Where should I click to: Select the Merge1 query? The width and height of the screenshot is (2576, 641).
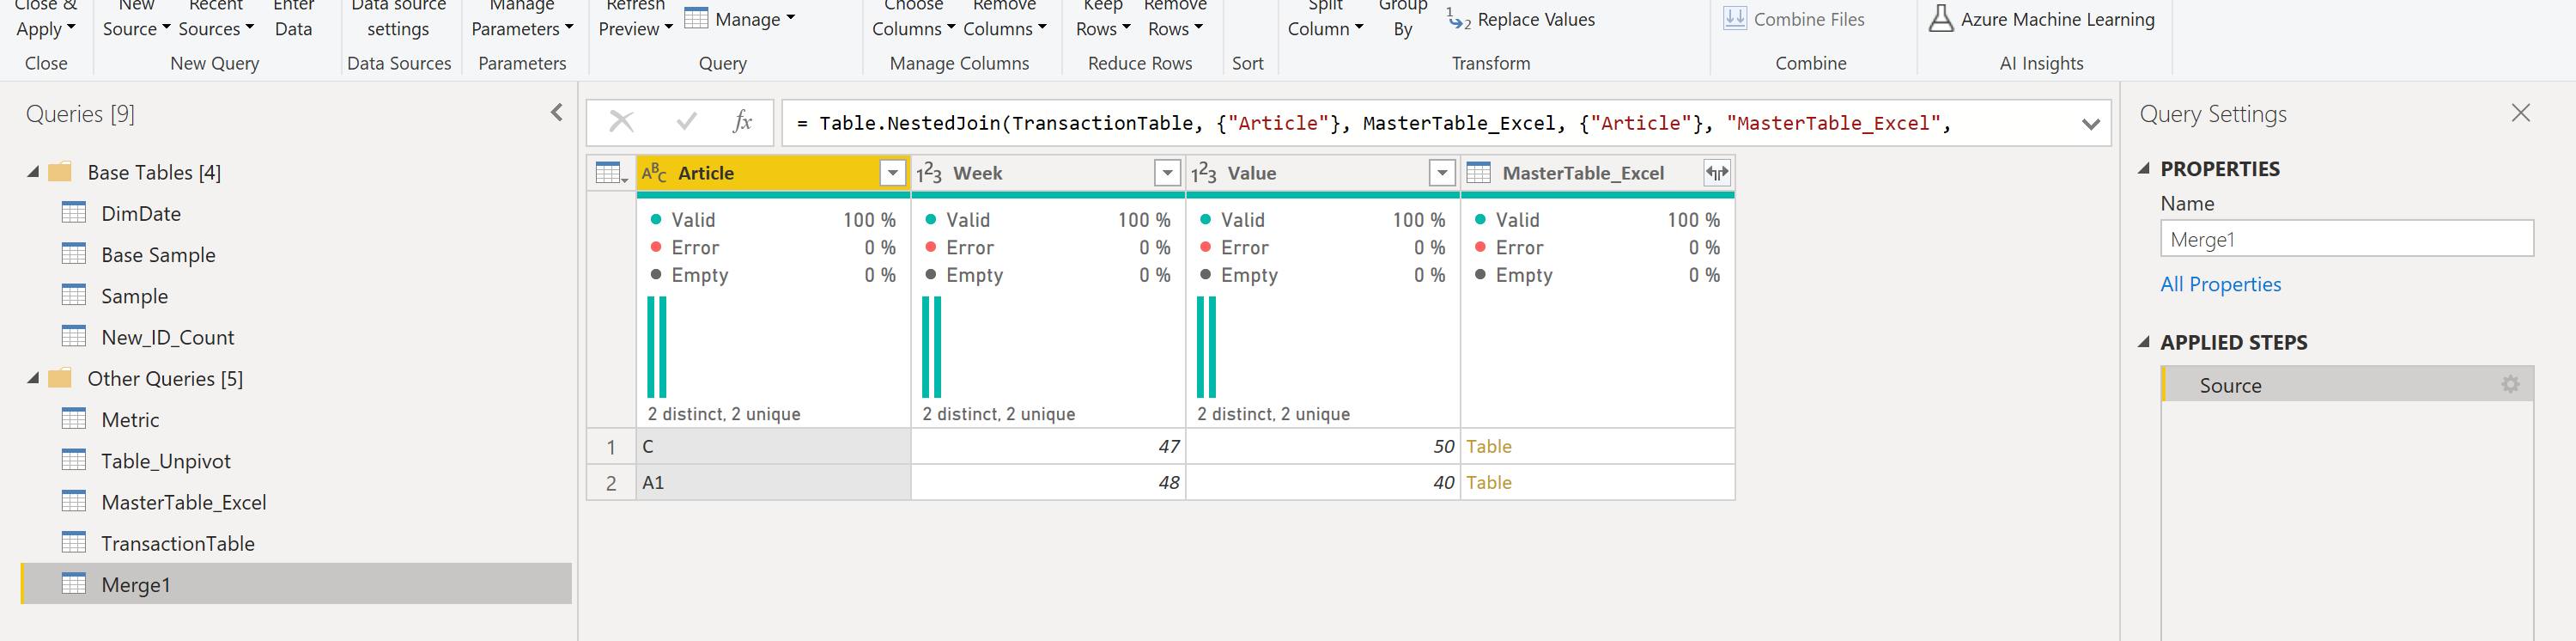point(296,584)
